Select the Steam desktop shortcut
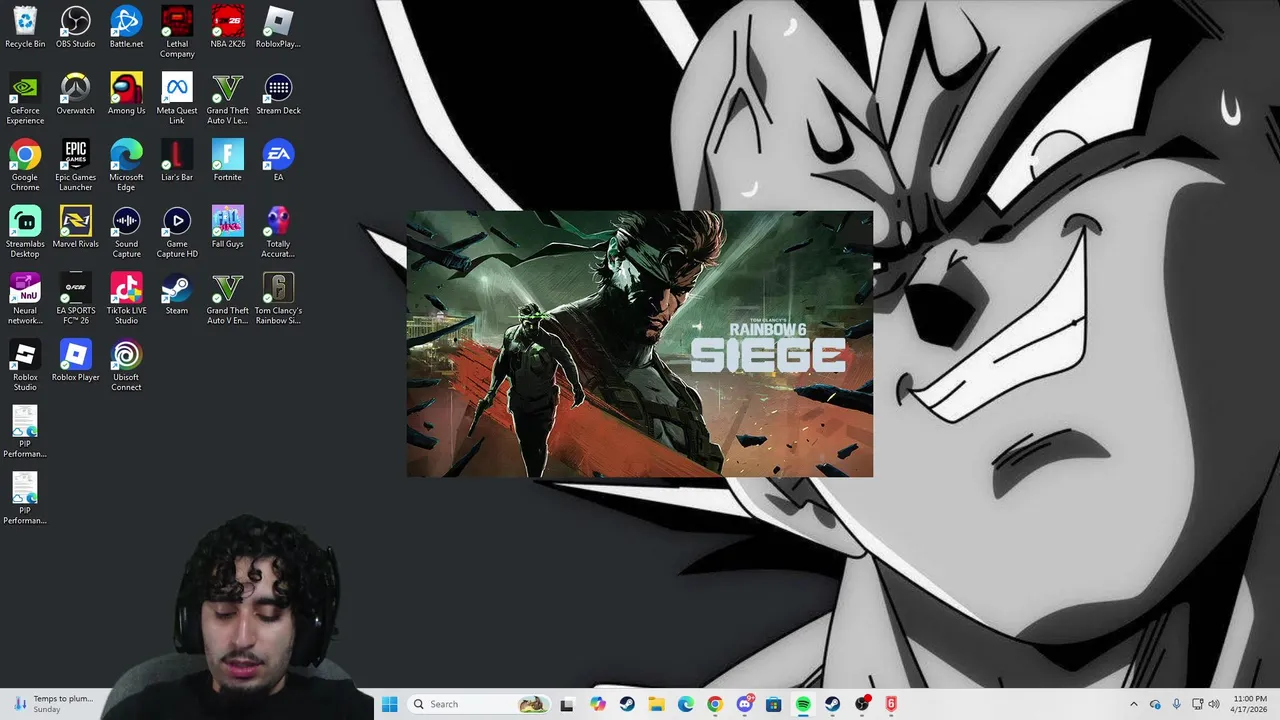The image size is (1280, 720). pyautogui.click(x=177, y=294)
